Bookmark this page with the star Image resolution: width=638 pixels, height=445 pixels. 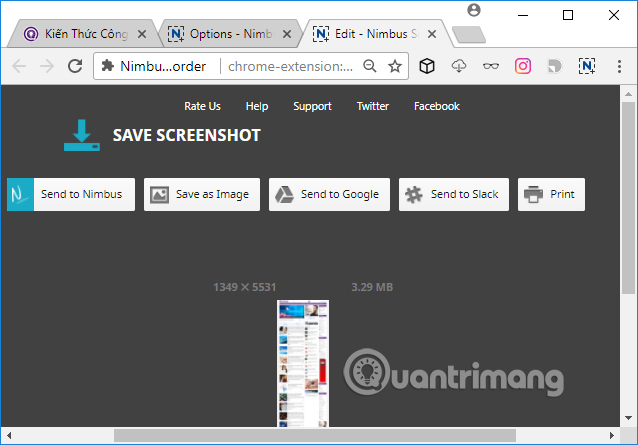395,66
